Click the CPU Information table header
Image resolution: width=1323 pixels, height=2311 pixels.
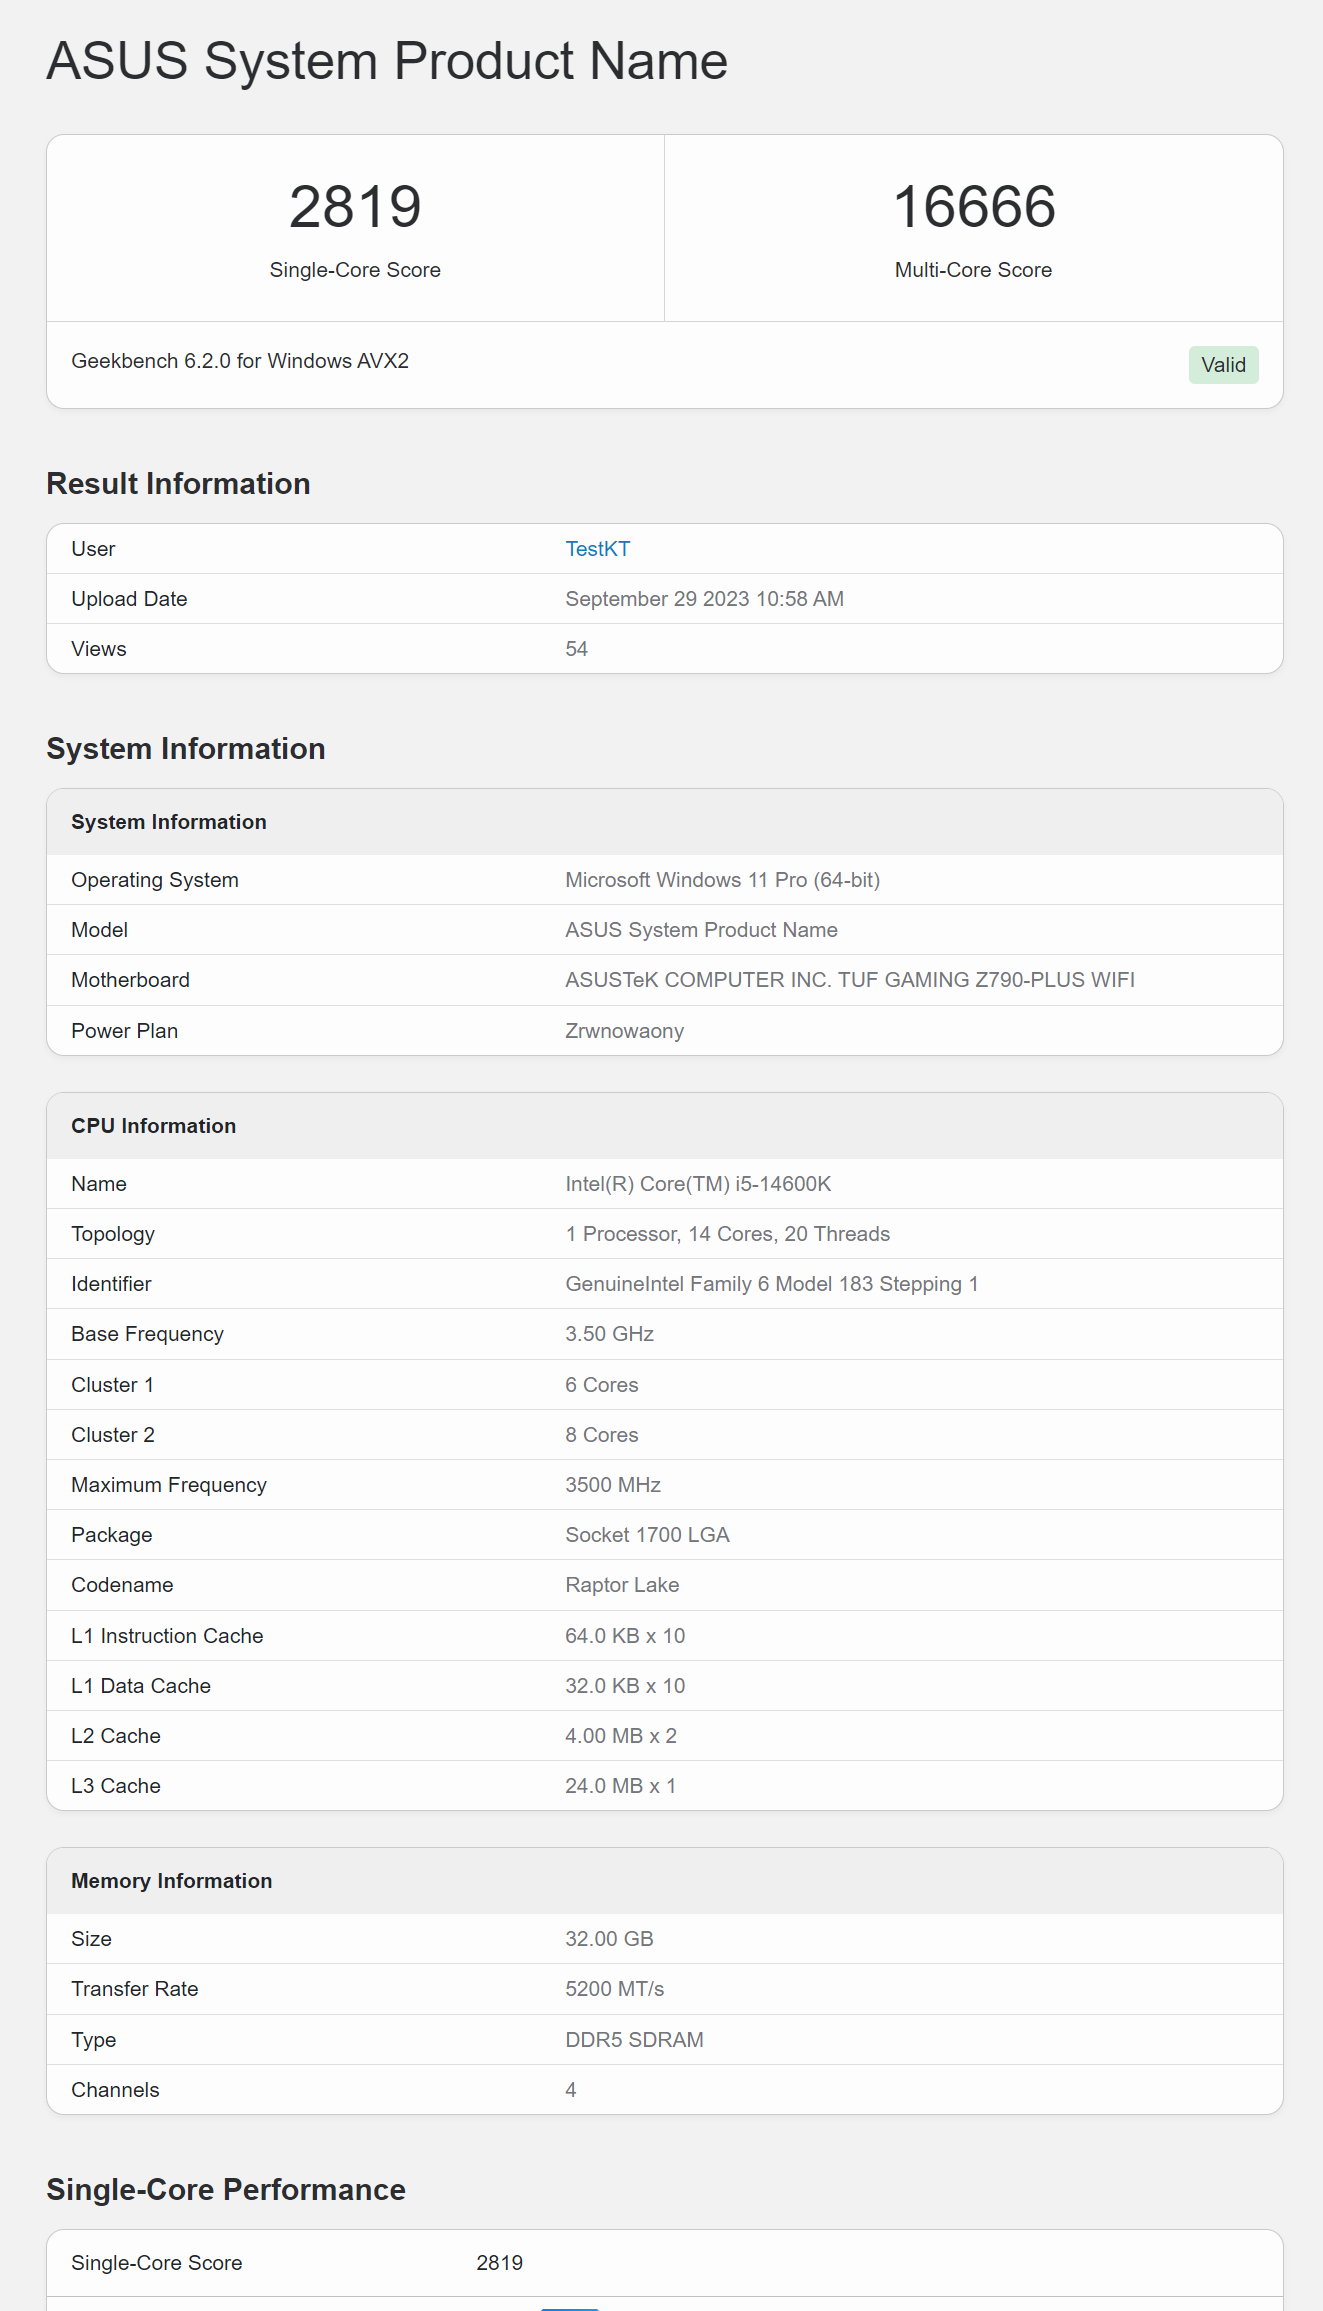[153, 1126]
